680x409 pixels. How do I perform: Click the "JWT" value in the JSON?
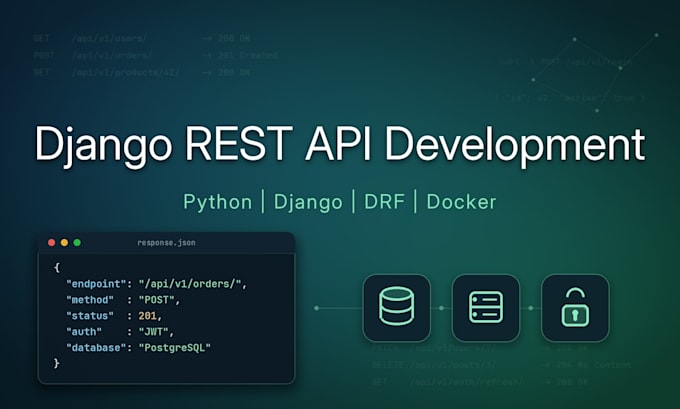click(x=154, y=332)
